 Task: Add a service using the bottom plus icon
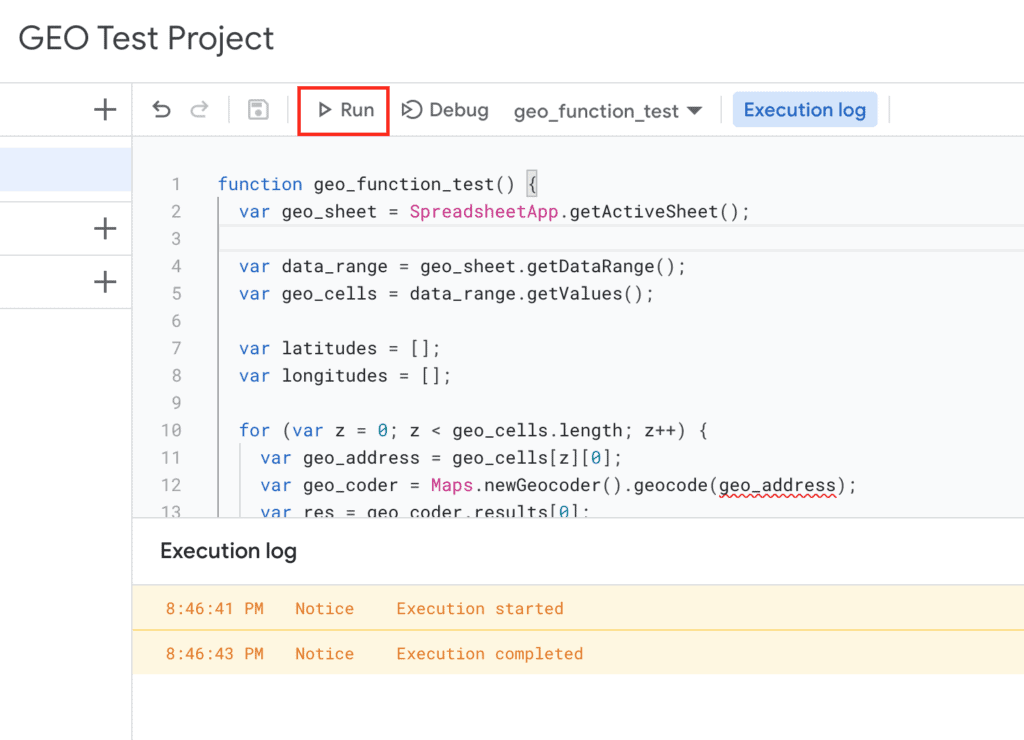click(x=104, y=282)
